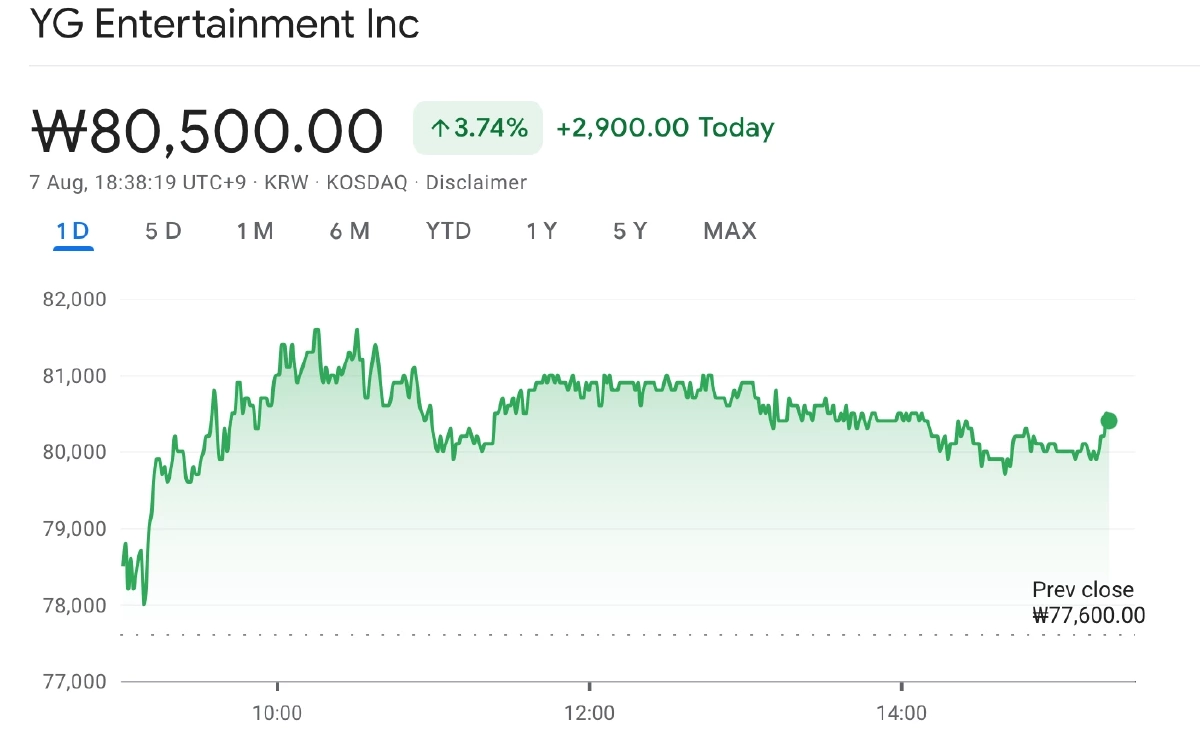Click the 10:00 time axis label
This screenshot has height=749, width=1200.
click(277, 714)
